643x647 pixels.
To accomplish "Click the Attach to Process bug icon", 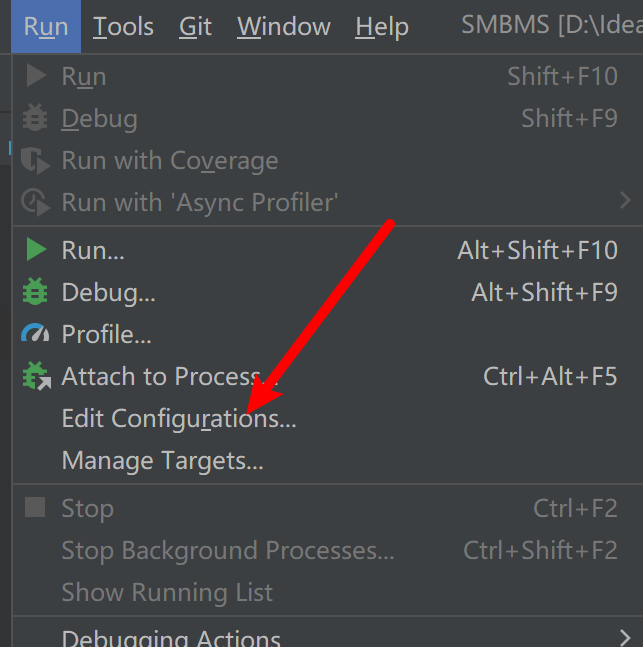I will (36, 377).
